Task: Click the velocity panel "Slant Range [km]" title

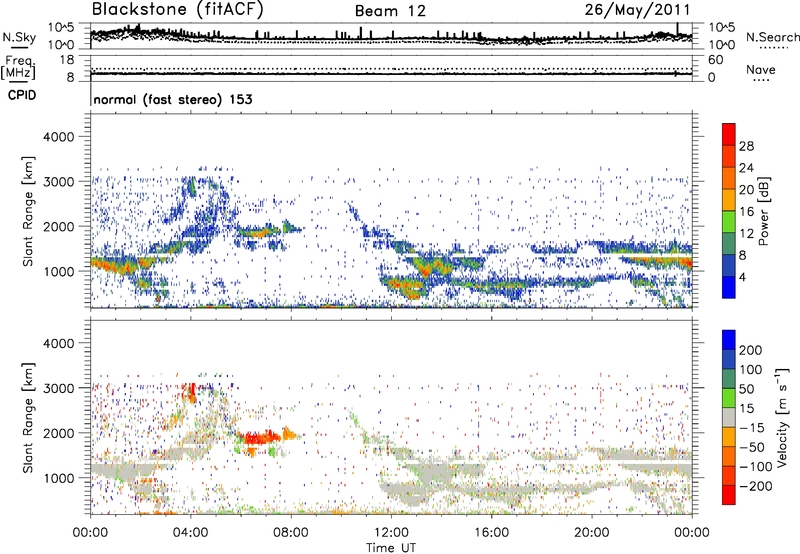Action: [28, 417]
